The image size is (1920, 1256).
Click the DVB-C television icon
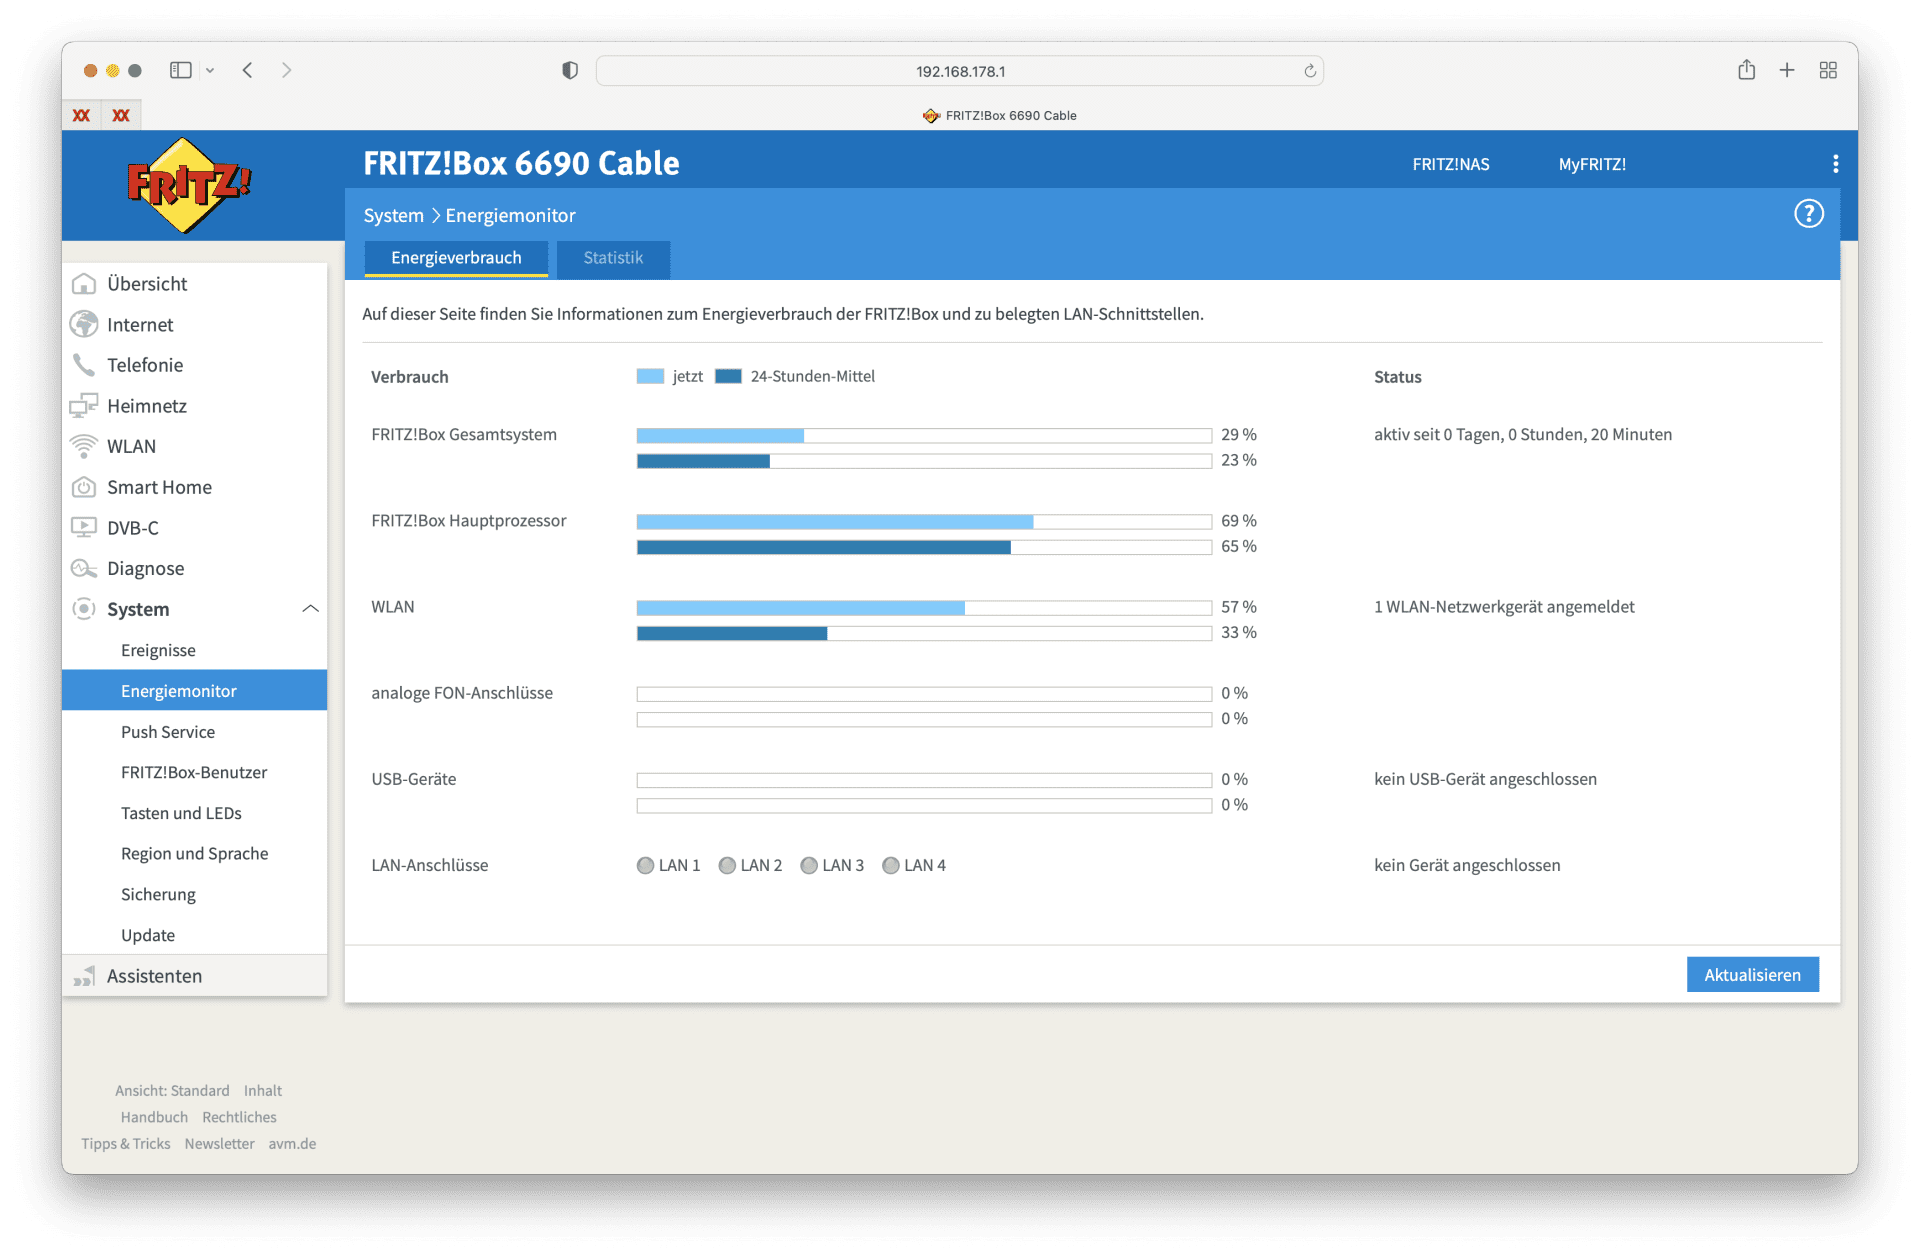84,527
